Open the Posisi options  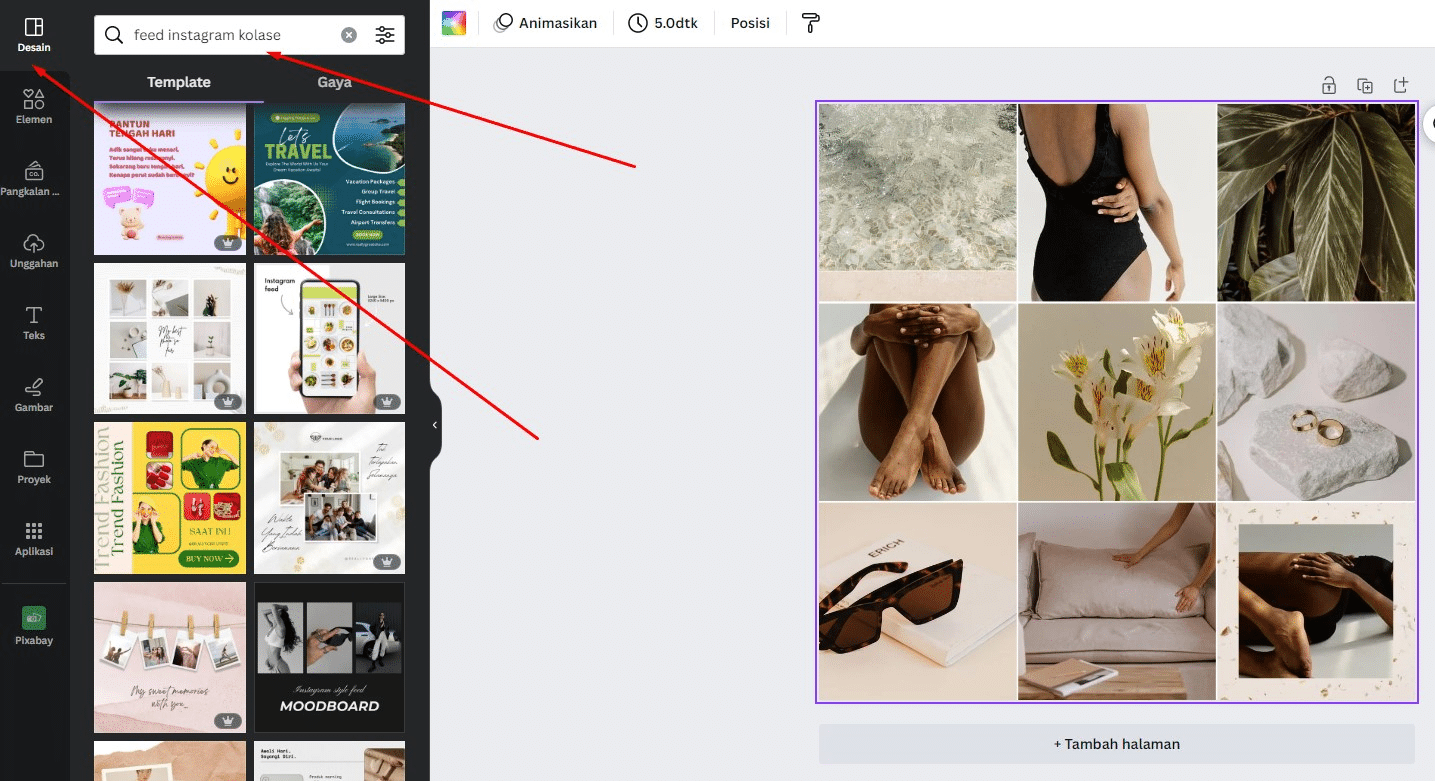(749, 22)
